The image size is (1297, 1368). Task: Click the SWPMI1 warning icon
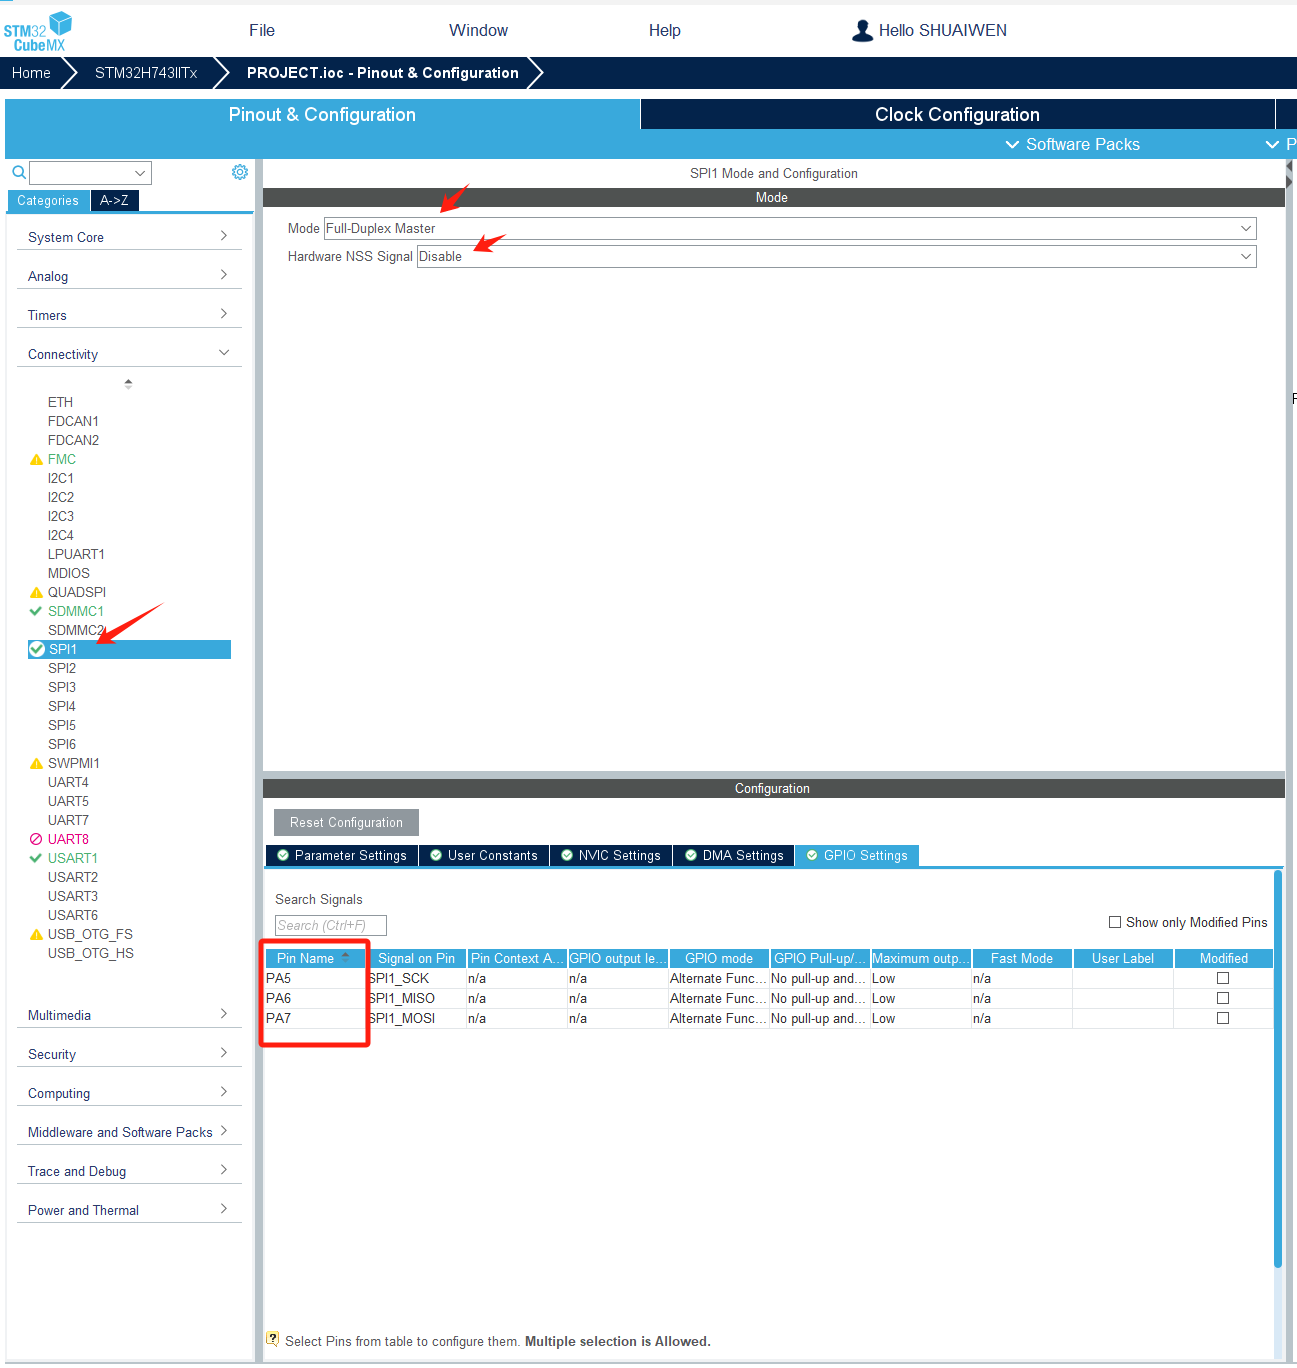click(37, 764)
